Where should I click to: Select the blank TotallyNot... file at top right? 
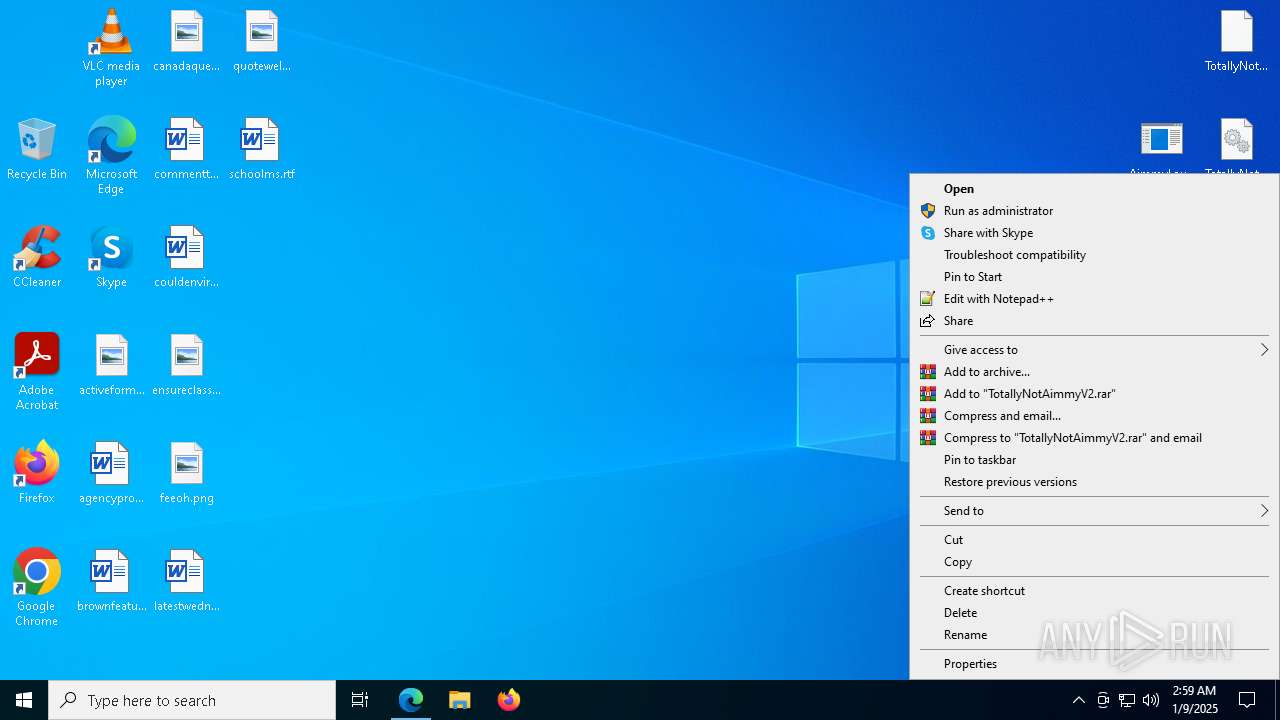click(x=1236, y=41)
